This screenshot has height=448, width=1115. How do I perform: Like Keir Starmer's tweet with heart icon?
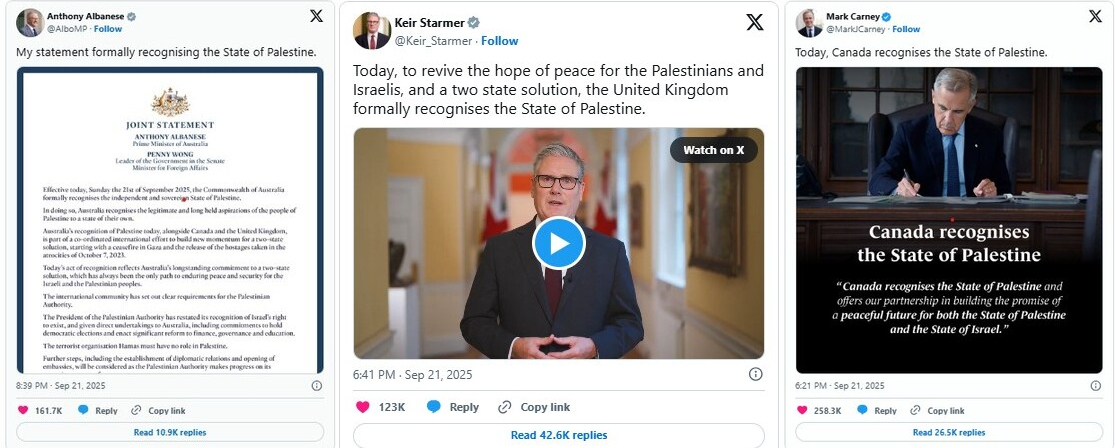(363, 407)
